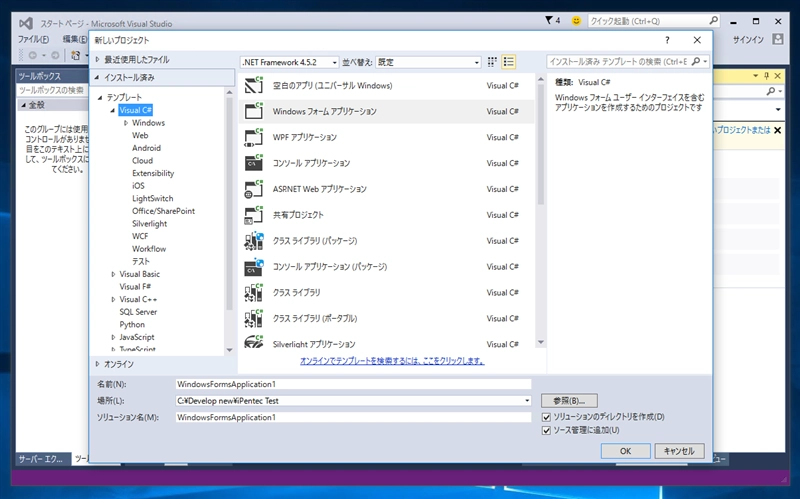Click the sign in link in Visual Studio
Viewport: 800px width, 499px height.
(x=748, y=39)
